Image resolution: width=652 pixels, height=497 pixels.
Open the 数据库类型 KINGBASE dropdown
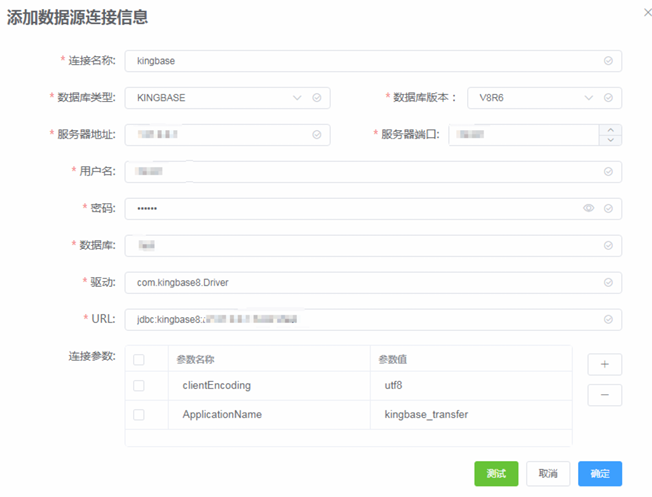(227, 98)
